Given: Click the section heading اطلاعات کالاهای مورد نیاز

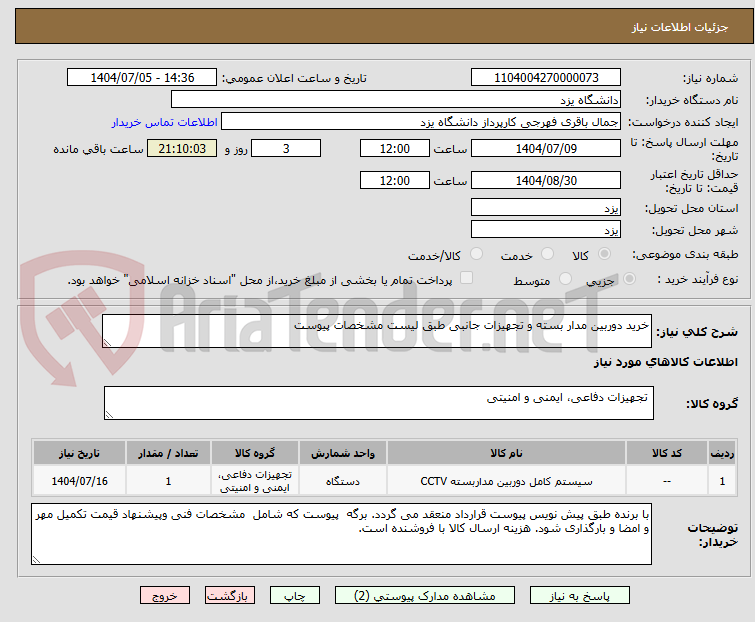Looking at the screenshot, I should click(x=665, y=362).
